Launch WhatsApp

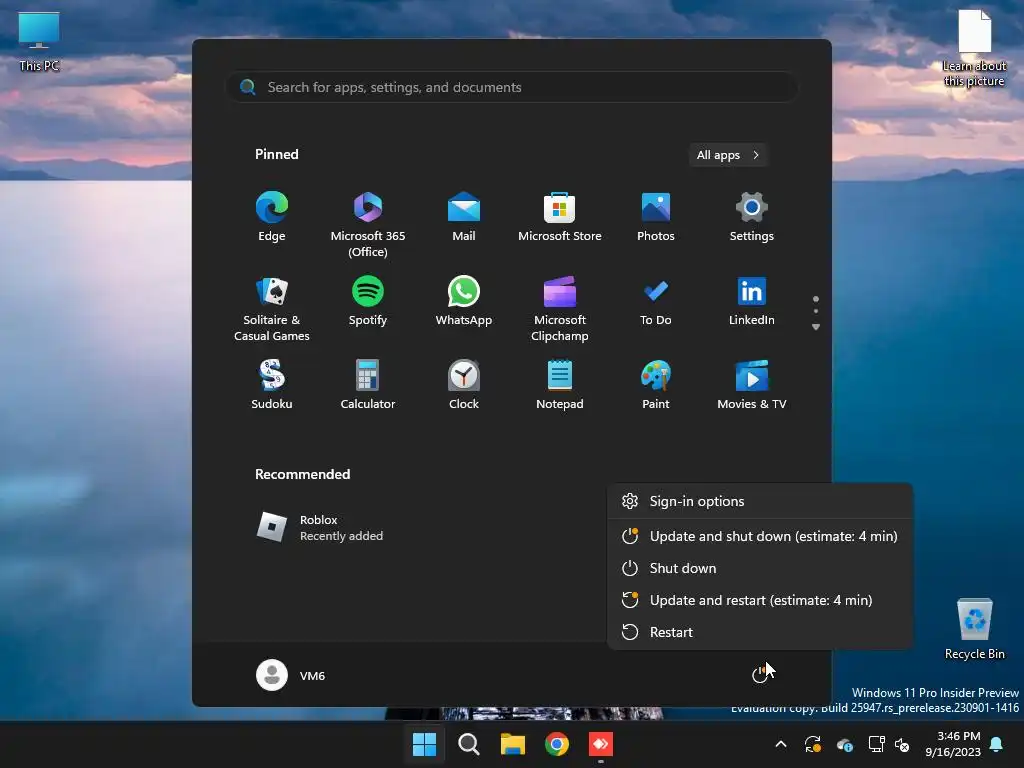click(x=464, y=301)
